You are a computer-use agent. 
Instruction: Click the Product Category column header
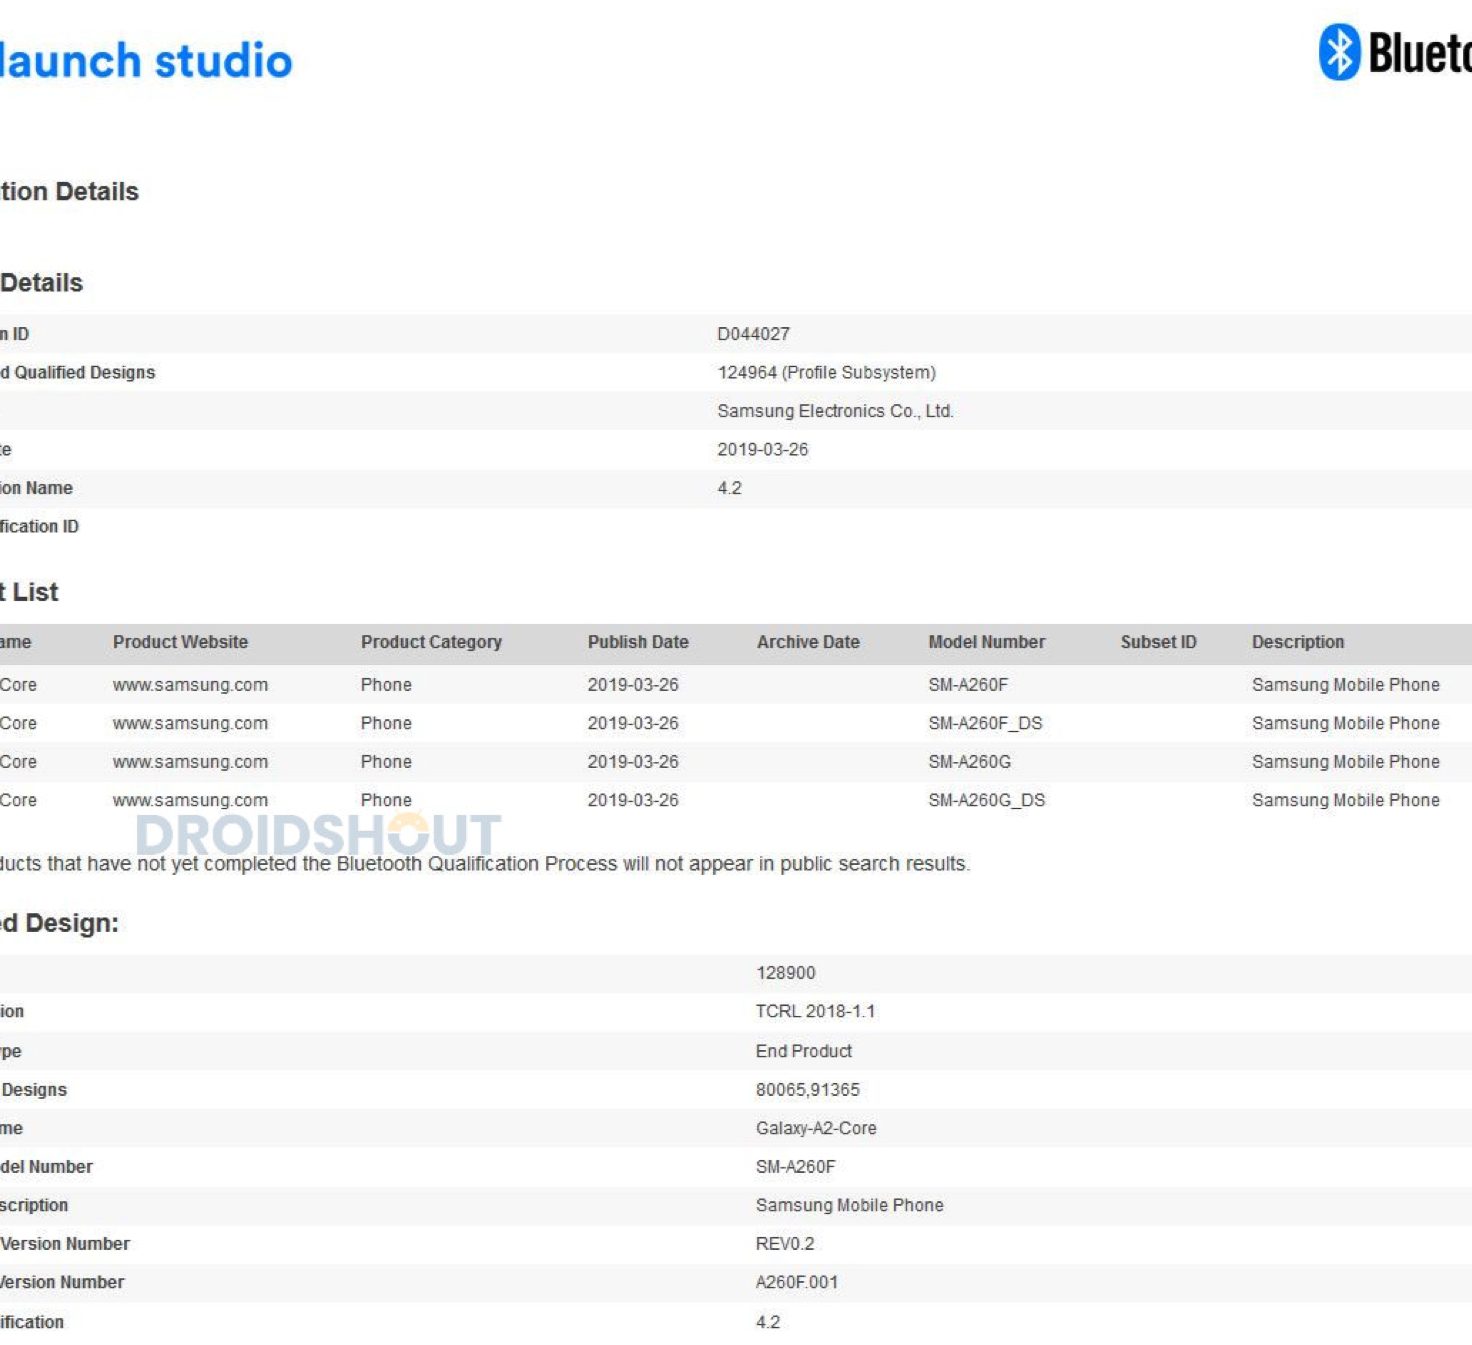[x=431, y=642]
